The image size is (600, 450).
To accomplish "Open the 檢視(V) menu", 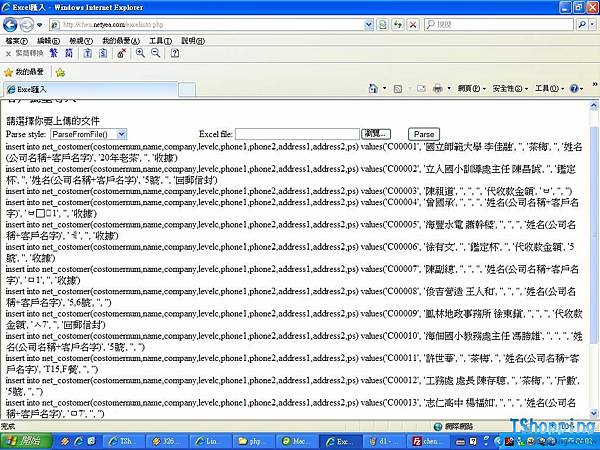I will (81, 41).
